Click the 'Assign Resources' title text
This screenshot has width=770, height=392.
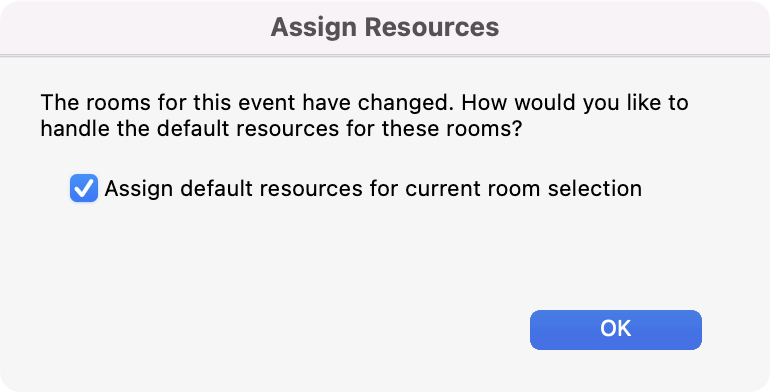[385, 27]
